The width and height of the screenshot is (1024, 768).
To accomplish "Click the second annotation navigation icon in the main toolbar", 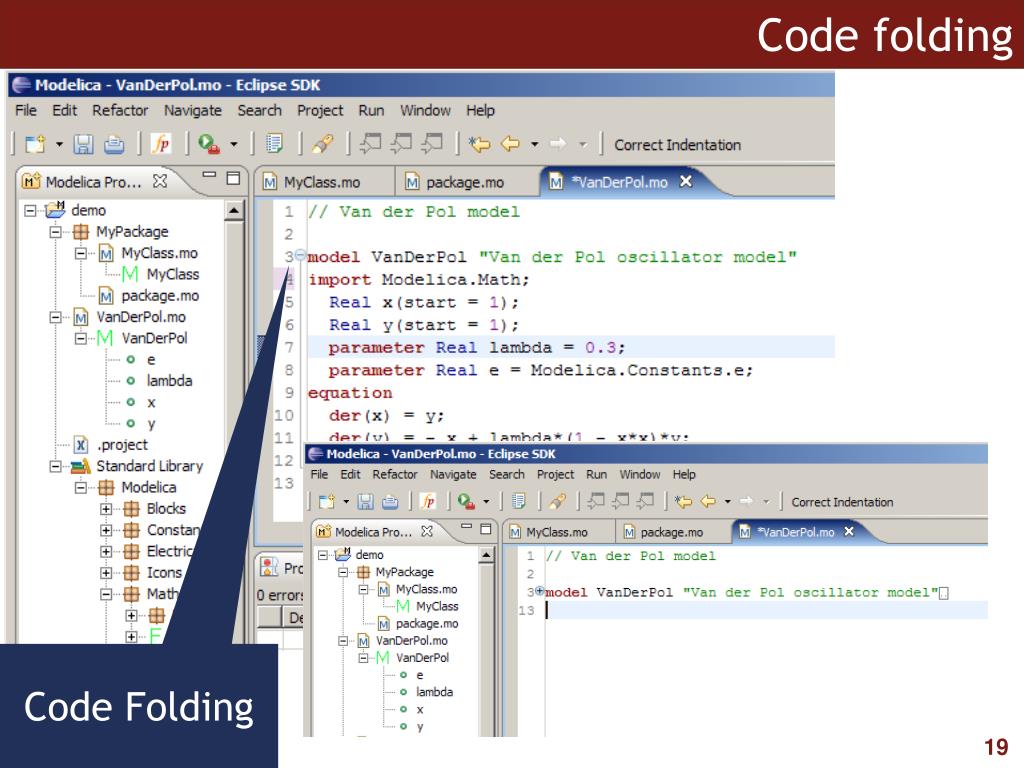I will [401, 144].
